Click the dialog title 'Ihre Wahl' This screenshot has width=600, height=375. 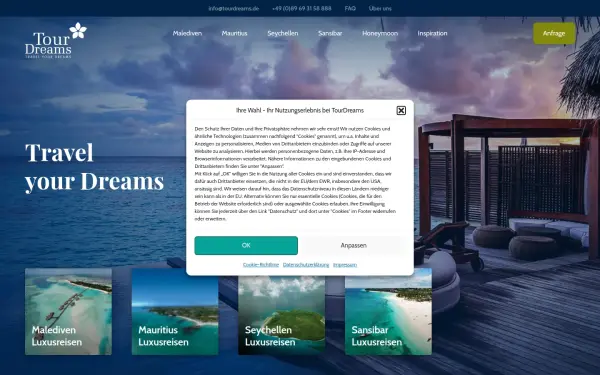click(x=300, y=110)
